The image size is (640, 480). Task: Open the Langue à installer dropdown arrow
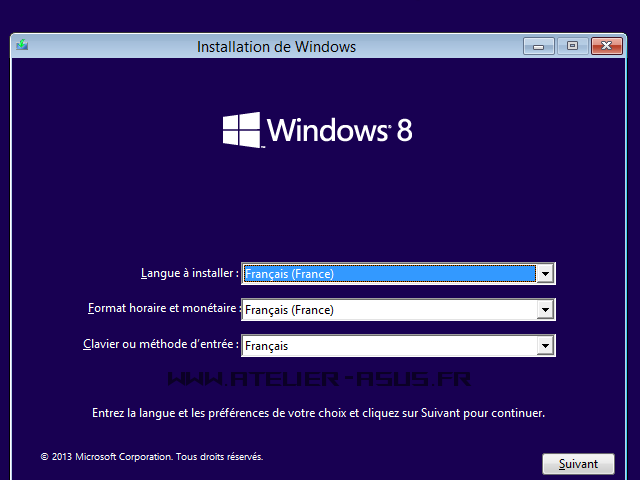(545, 273)
